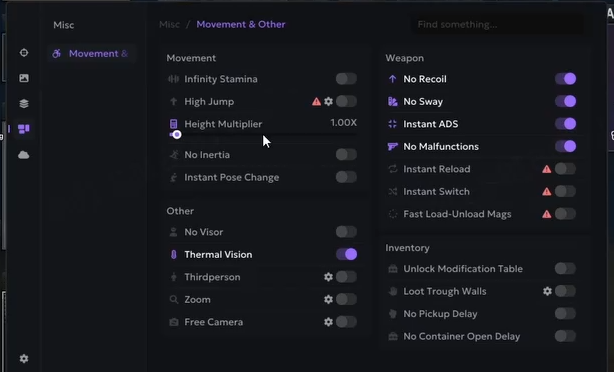The width and height of the screenshot is (614, 372).
Task: Turn on Loot Trough Walls toggle
Action: (x=565, y=291)
